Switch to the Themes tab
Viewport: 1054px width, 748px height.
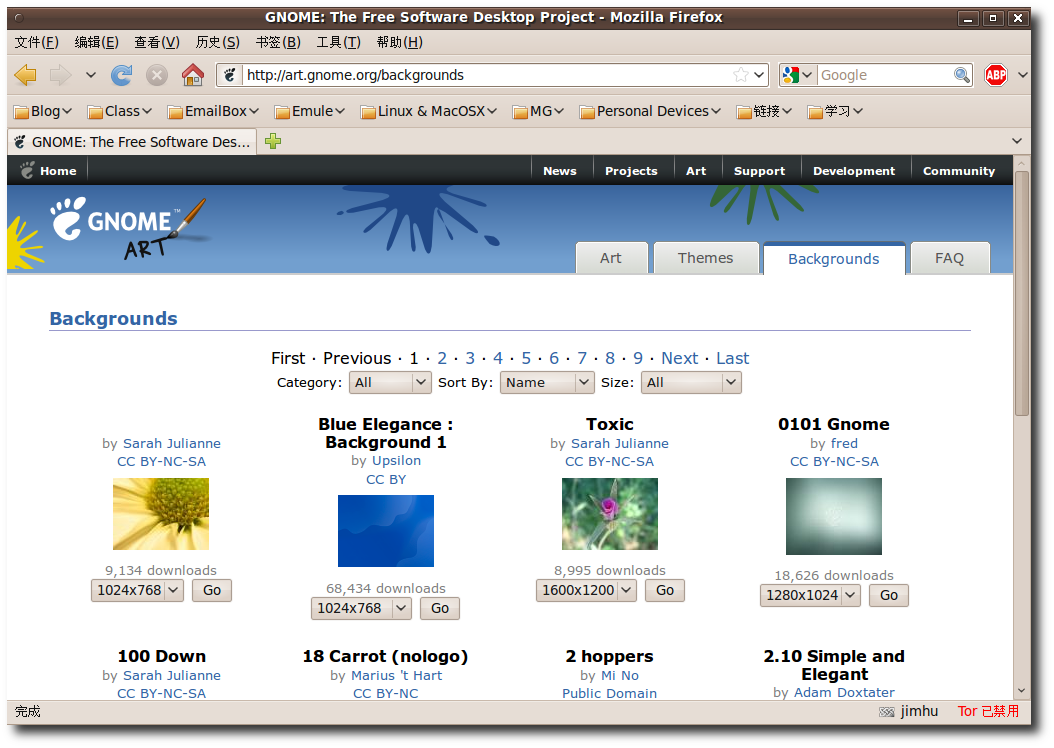point(706,258)
